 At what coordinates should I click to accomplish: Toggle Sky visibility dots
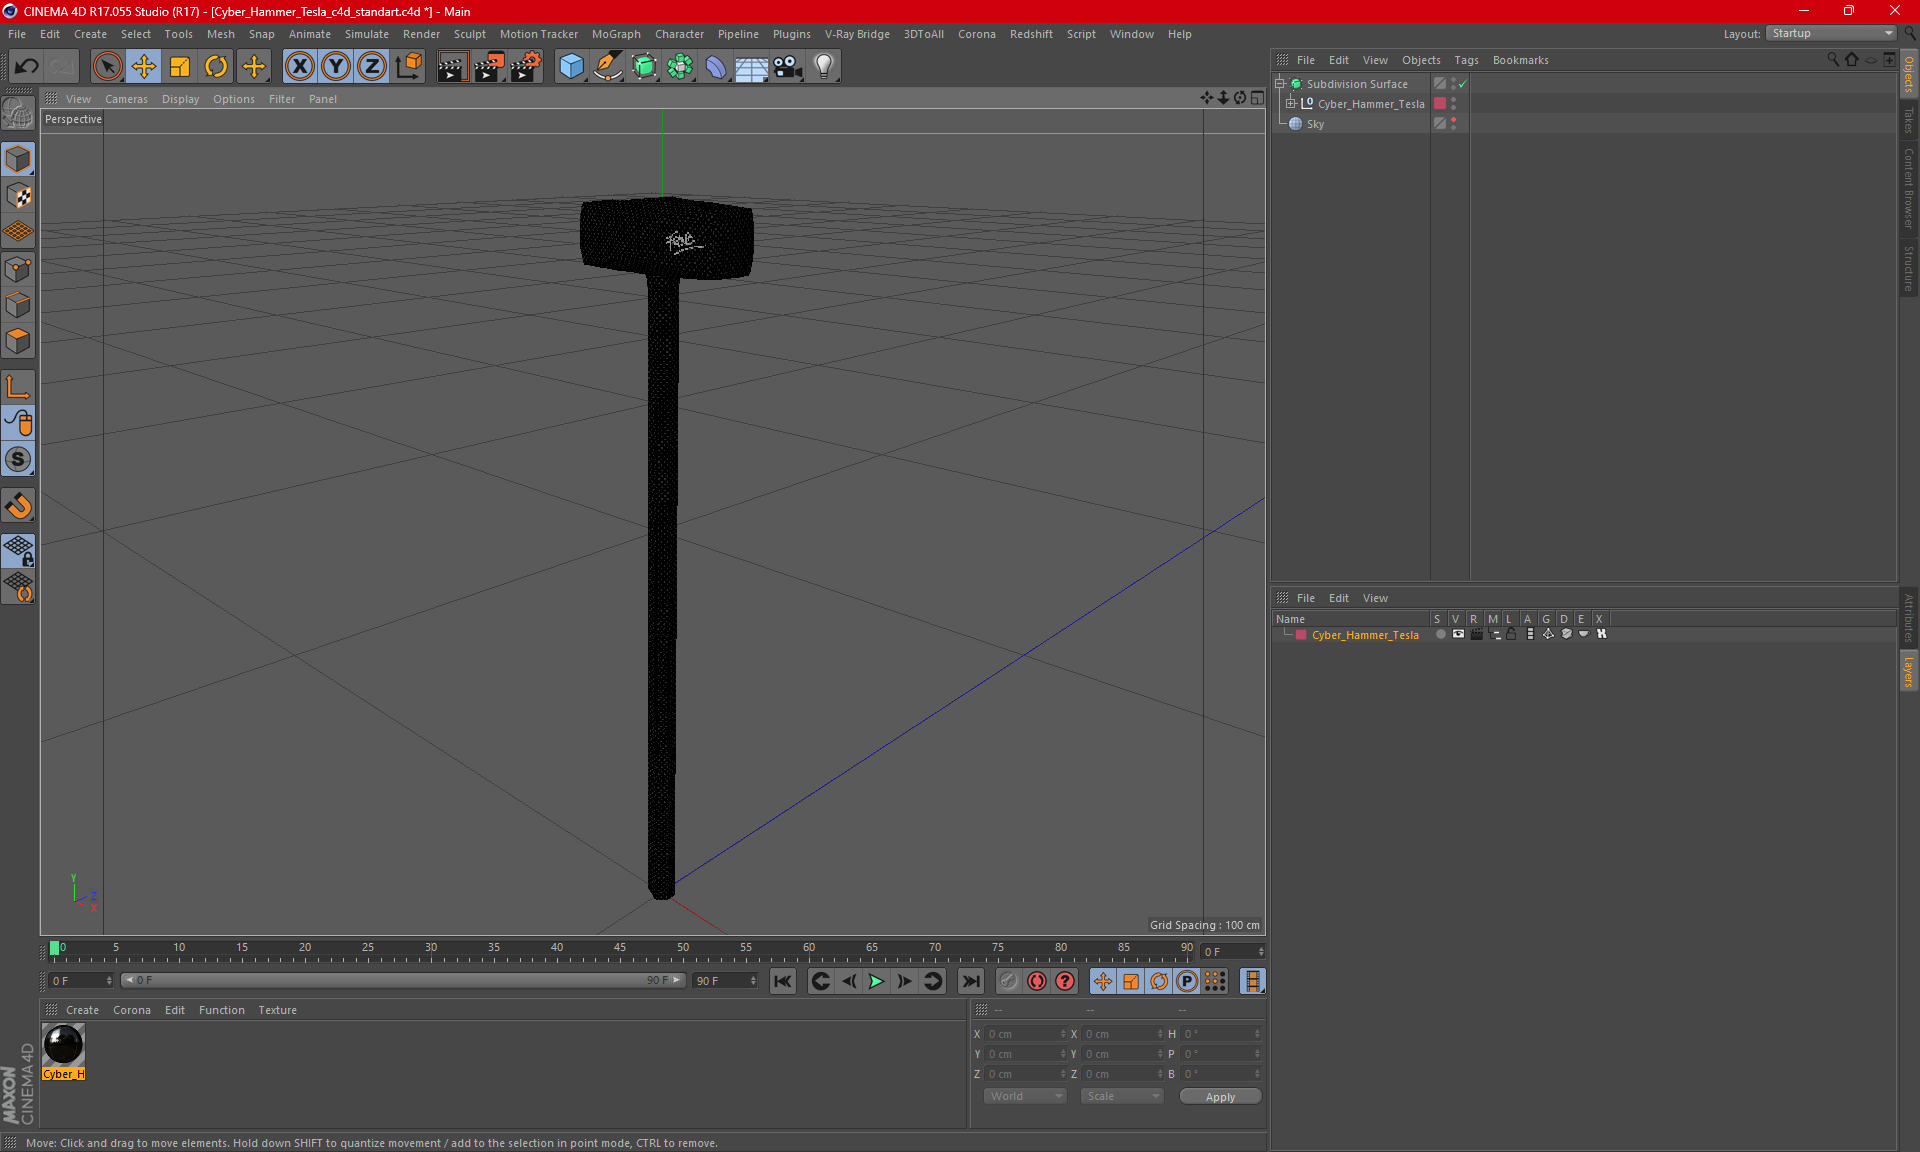[x=1453, y=124]
